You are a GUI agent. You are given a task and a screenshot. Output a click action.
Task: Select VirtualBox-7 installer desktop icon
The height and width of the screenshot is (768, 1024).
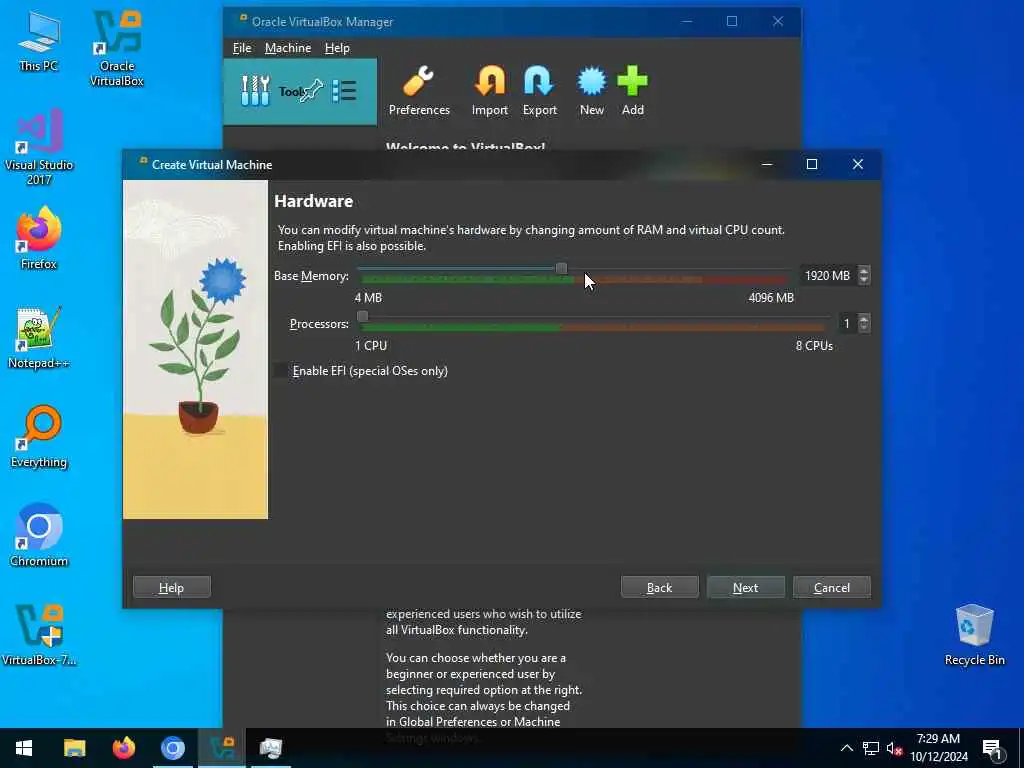(x=39, y=635)
